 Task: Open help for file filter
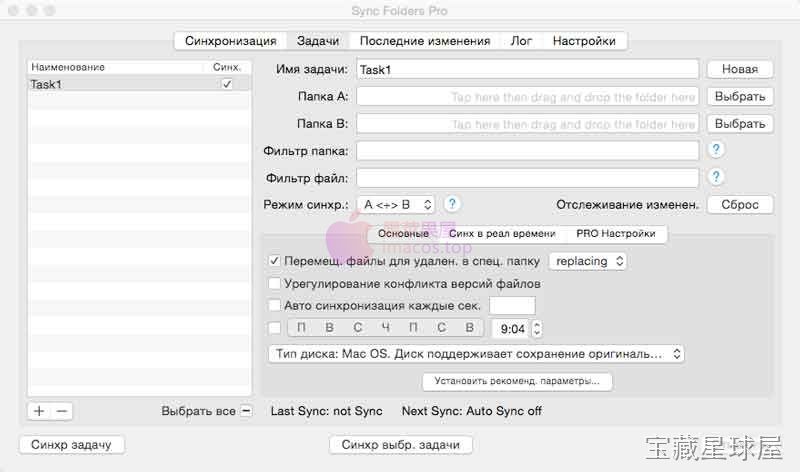coord(716,177)
